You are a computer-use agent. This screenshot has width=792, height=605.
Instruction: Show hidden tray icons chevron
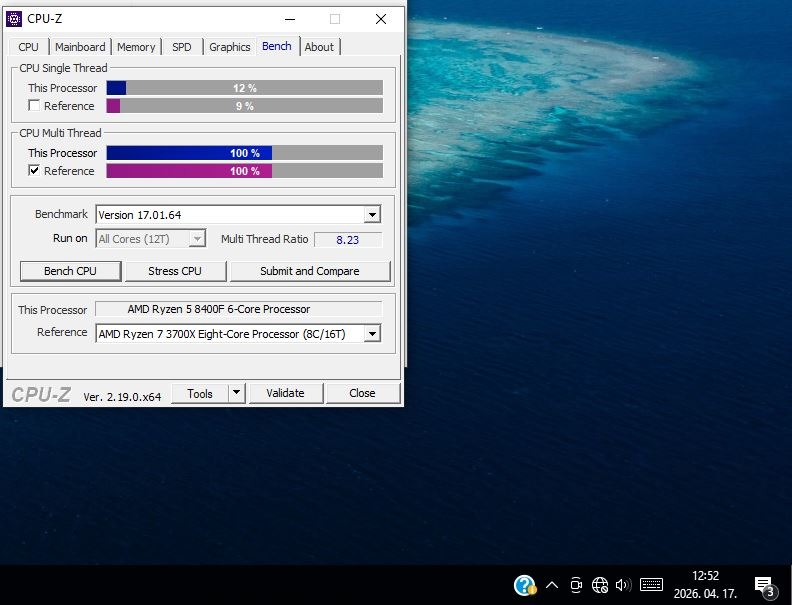[552, 585]
